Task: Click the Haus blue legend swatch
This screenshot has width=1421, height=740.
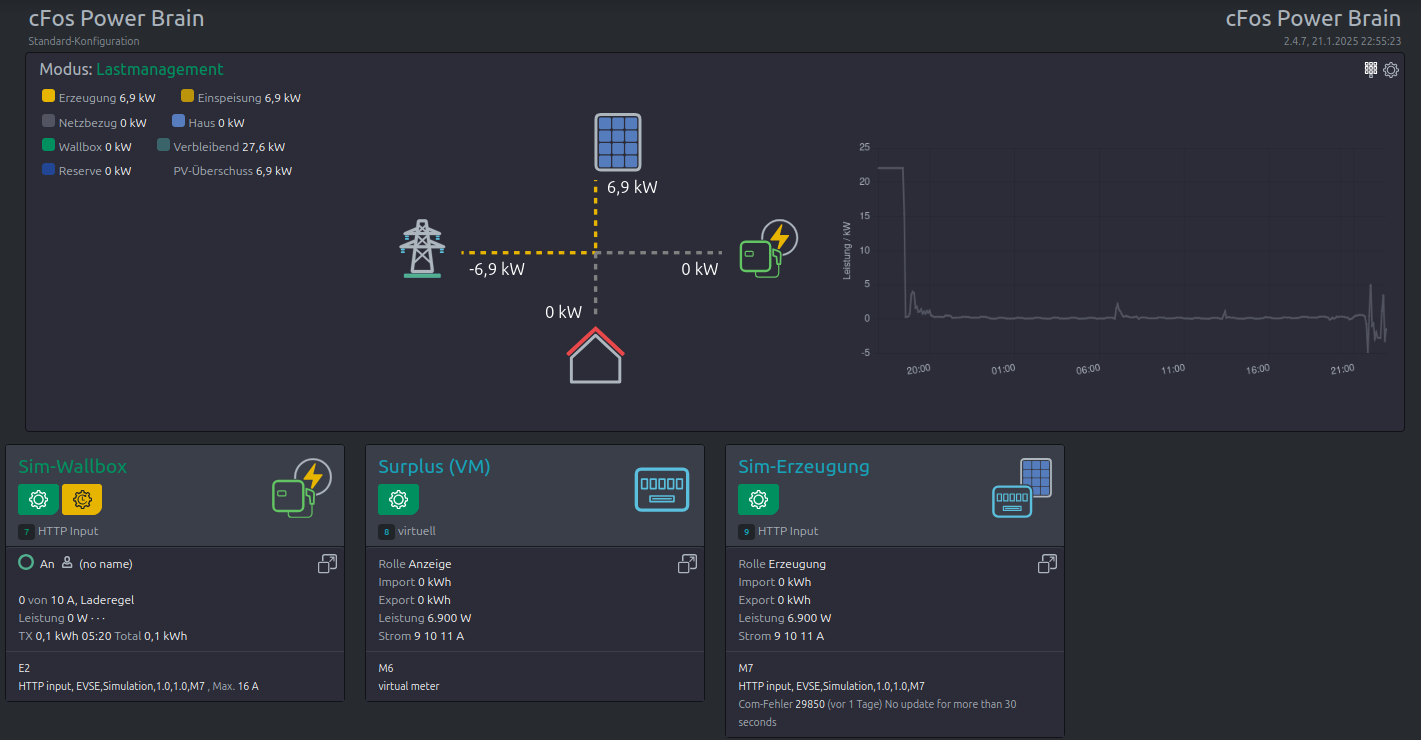Action: pyautogui.click(x=178, y=121)
